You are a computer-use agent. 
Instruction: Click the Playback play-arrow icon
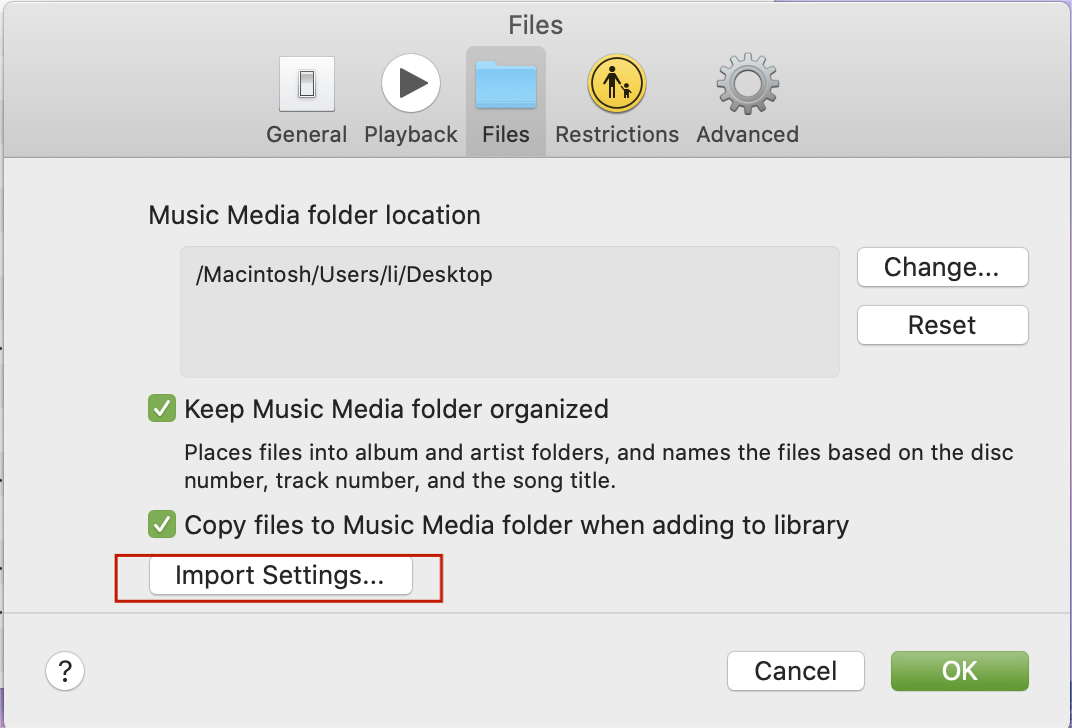pyautogui.click(x=411, y=84)
